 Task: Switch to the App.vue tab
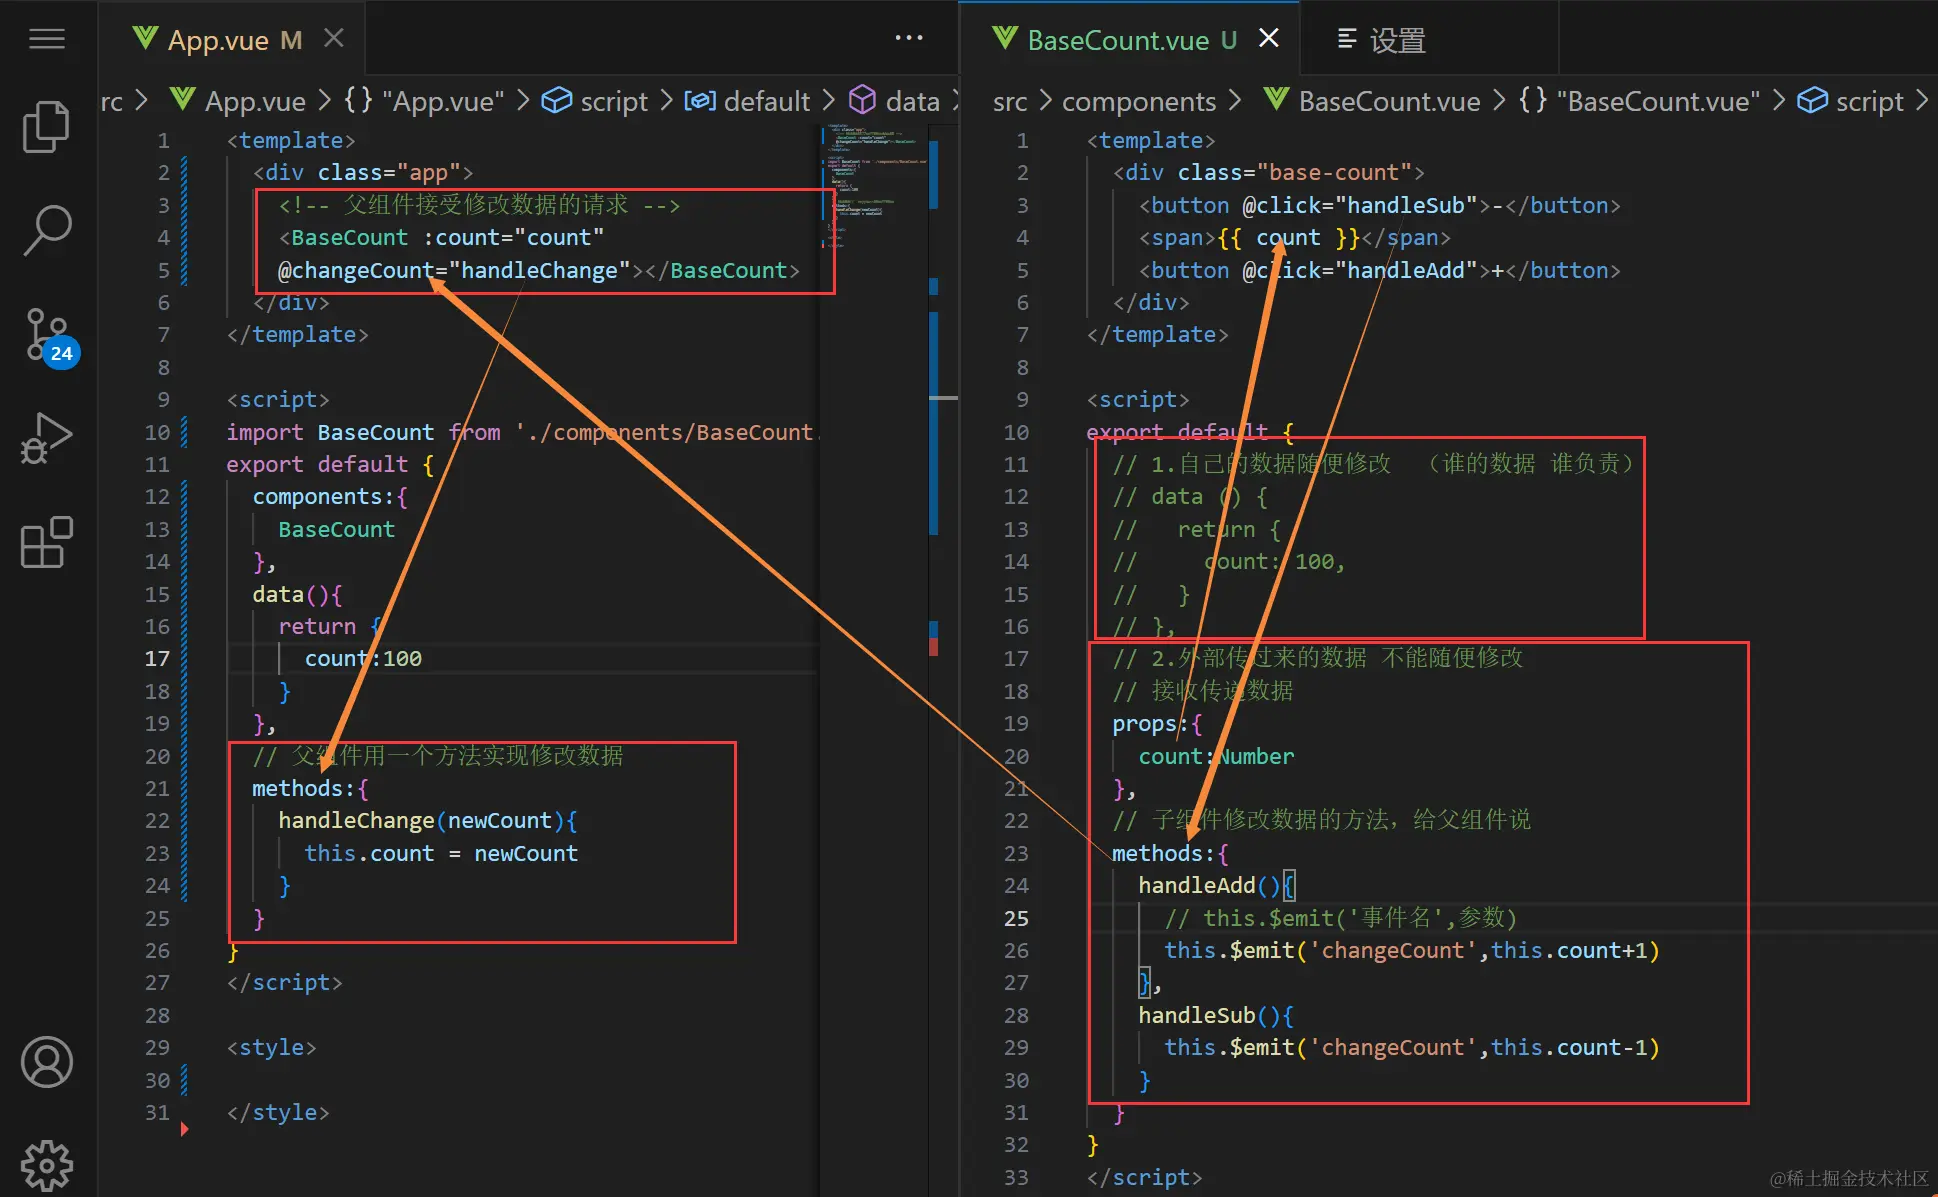coord(234,39)
